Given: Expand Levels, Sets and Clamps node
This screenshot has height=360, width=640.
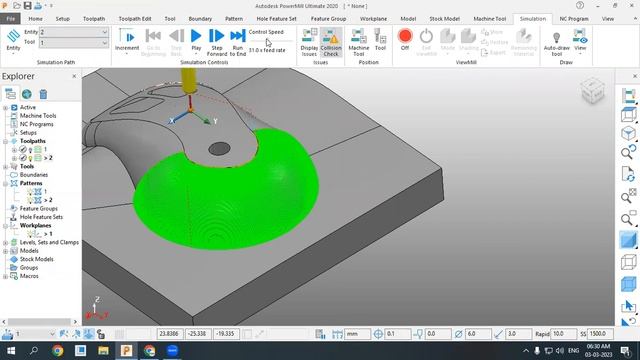Looking at the screenshot, I should point(5,242).
